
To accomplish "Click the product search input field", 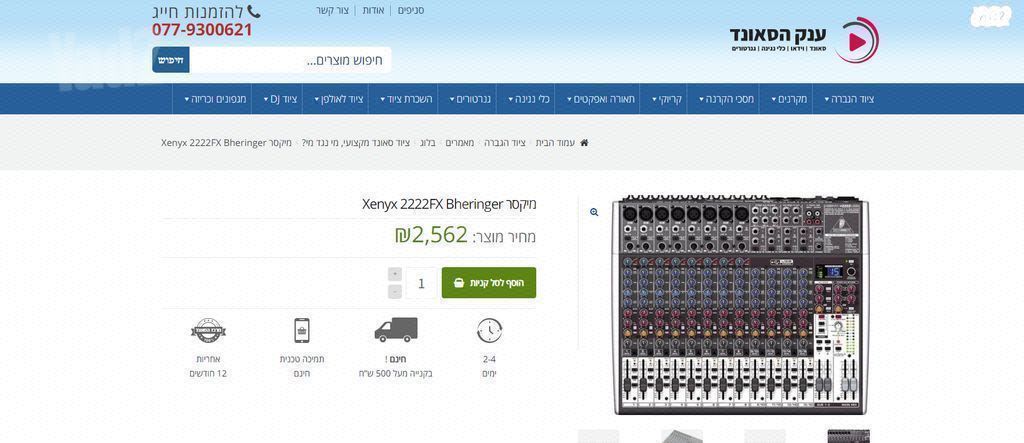I will click(x=290, y=60).
